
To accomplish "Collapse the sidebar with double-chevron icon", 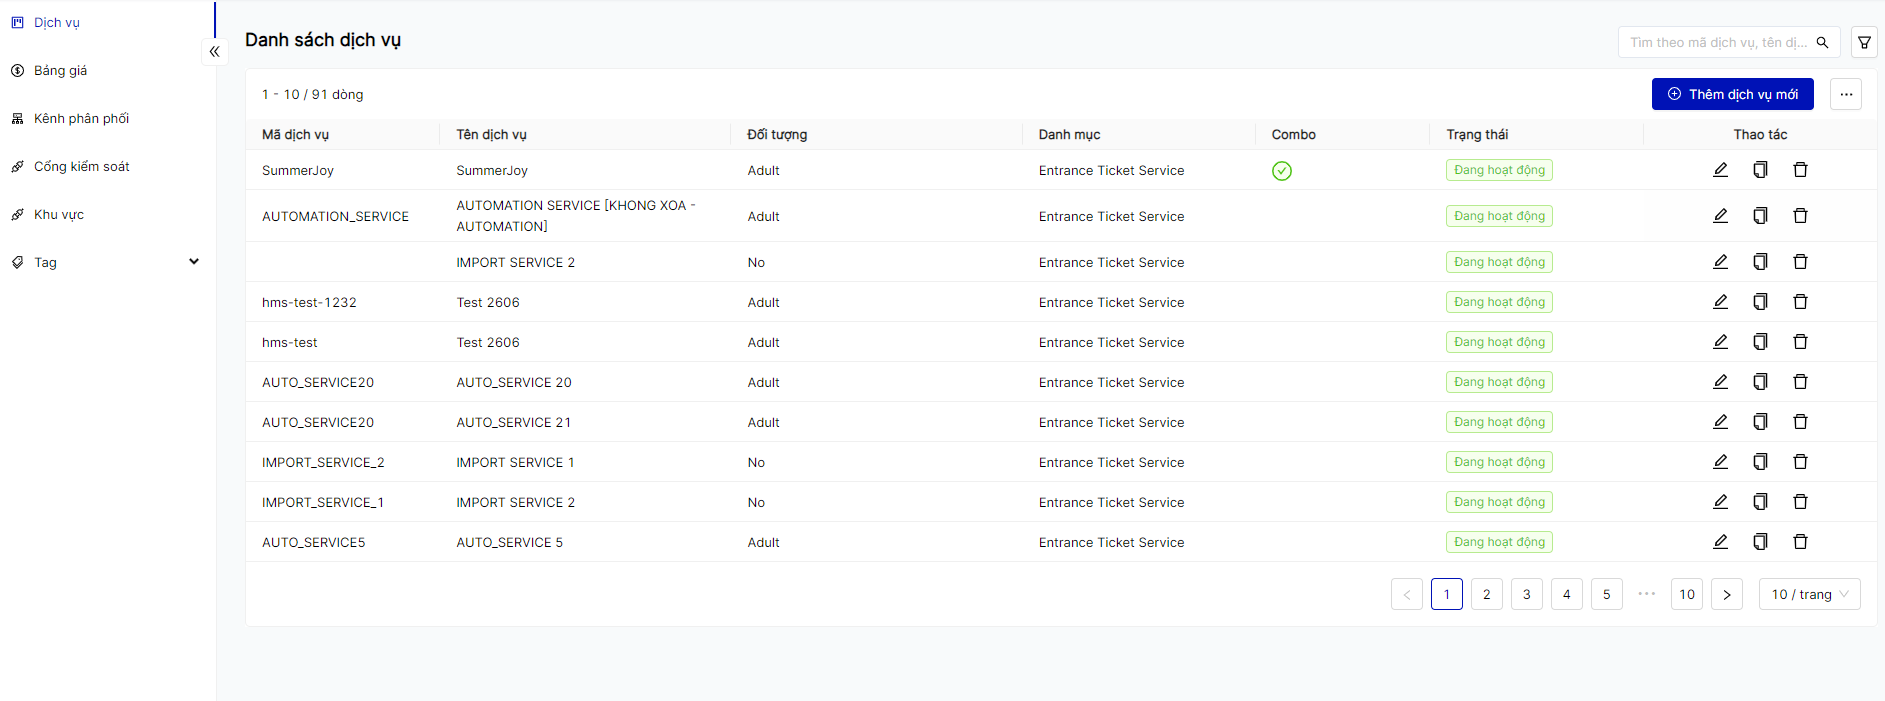I will click(214, 51).
